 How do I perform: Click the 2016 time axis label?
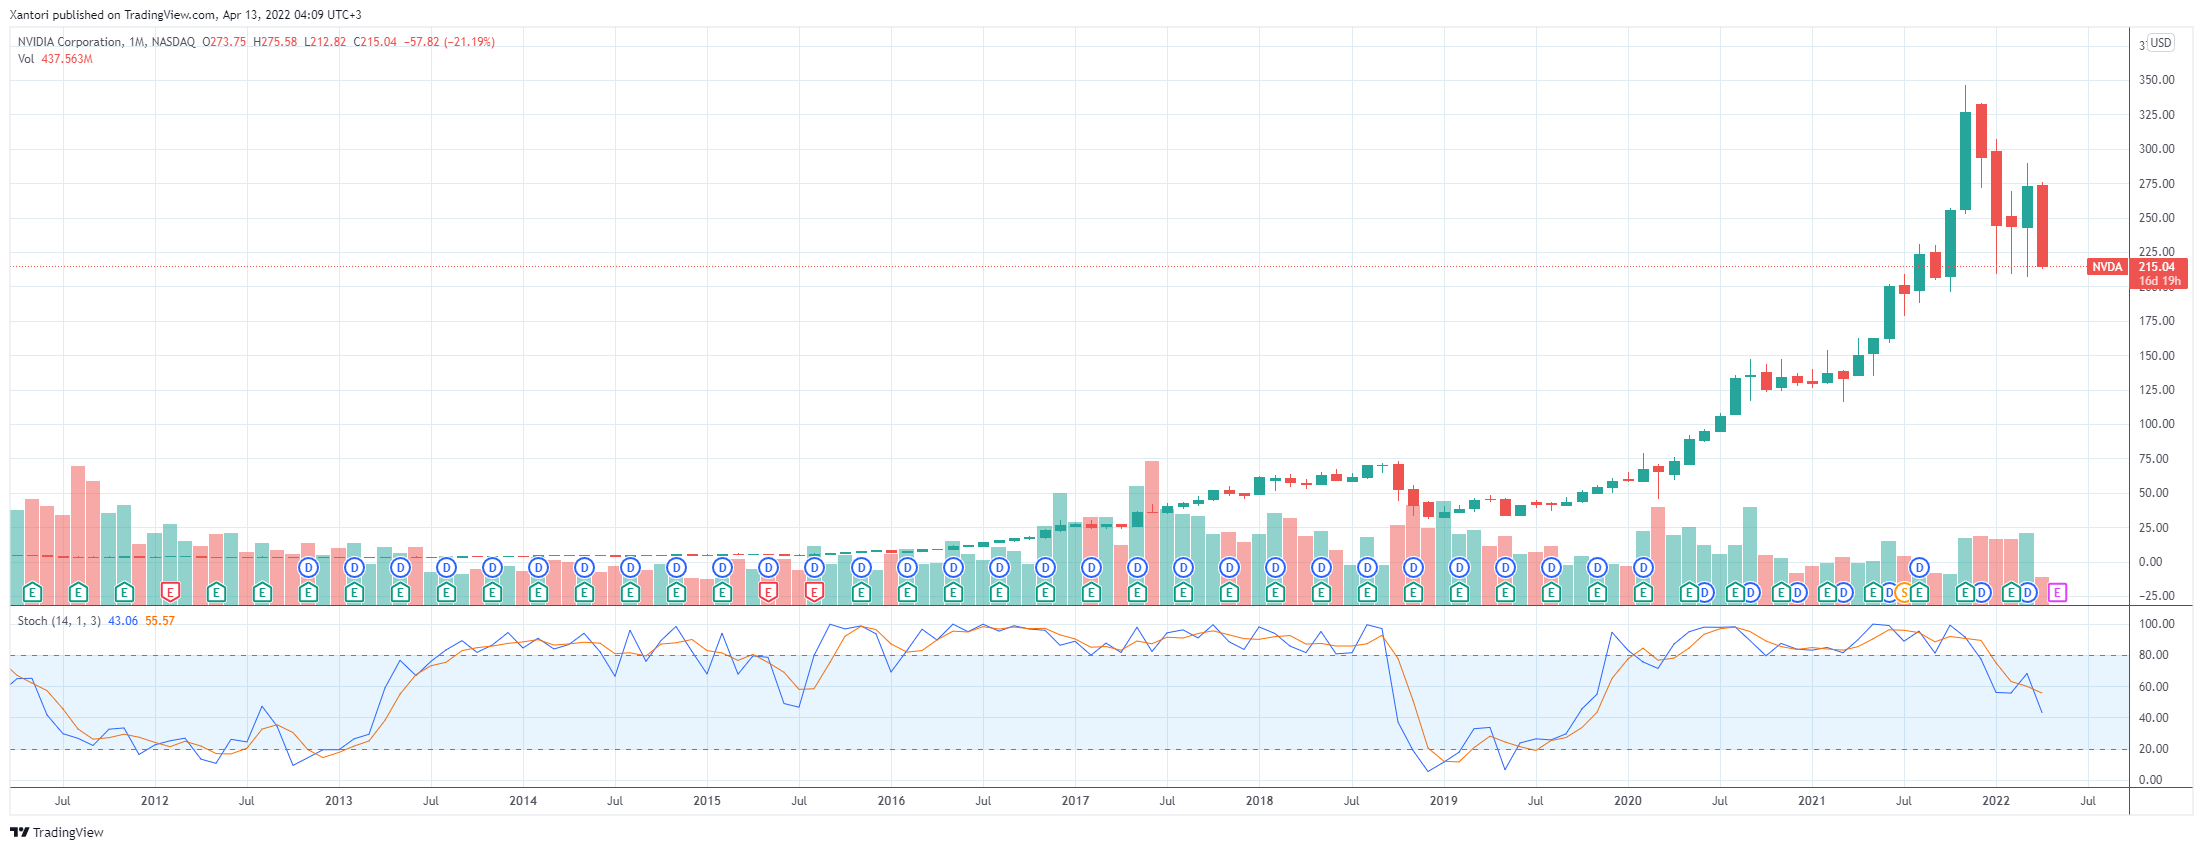[x=891, y=801]
